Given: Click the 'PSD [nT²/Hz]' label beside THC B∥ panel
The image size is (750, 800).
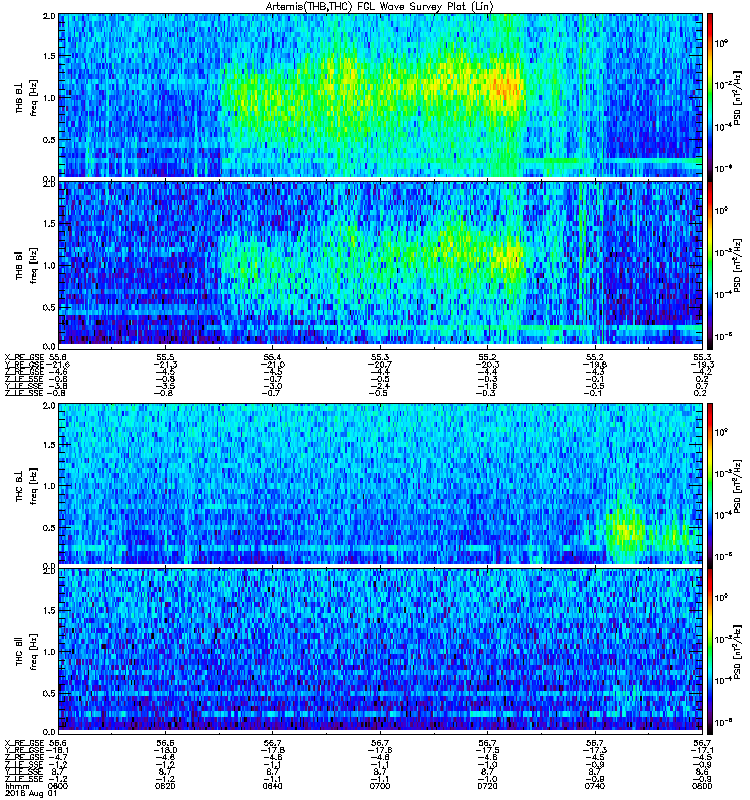Looking at the screenshot, I should 737,652.
